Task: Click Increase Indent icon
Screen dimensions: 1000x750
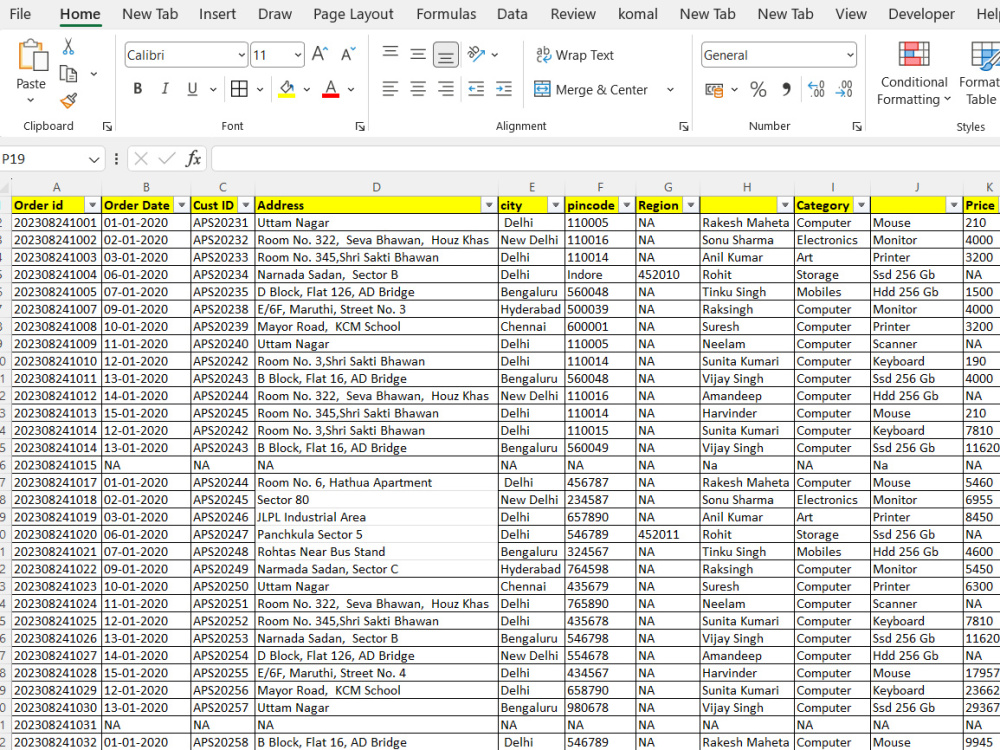Action: click(x=504, y=89)
